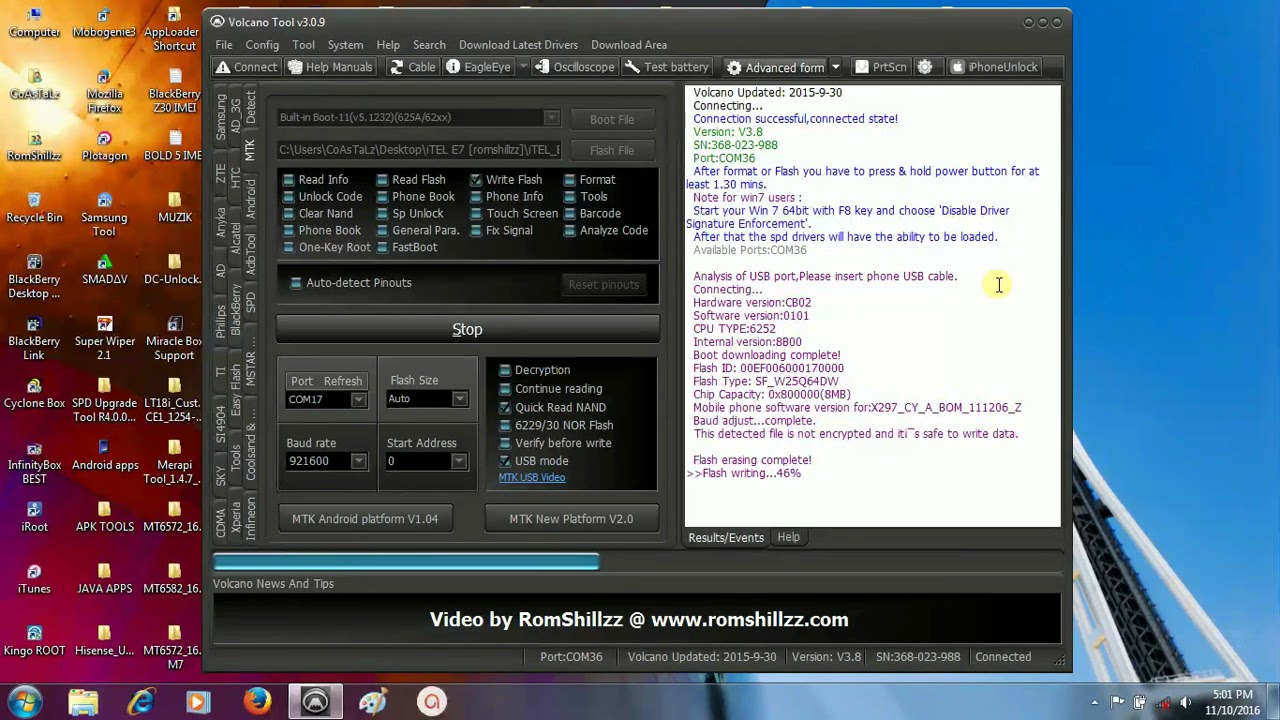This screenshot has width=1280, height=720.
Task: Toggle the Quick Read NAND checkbox
Action: (x=505, y=408)
